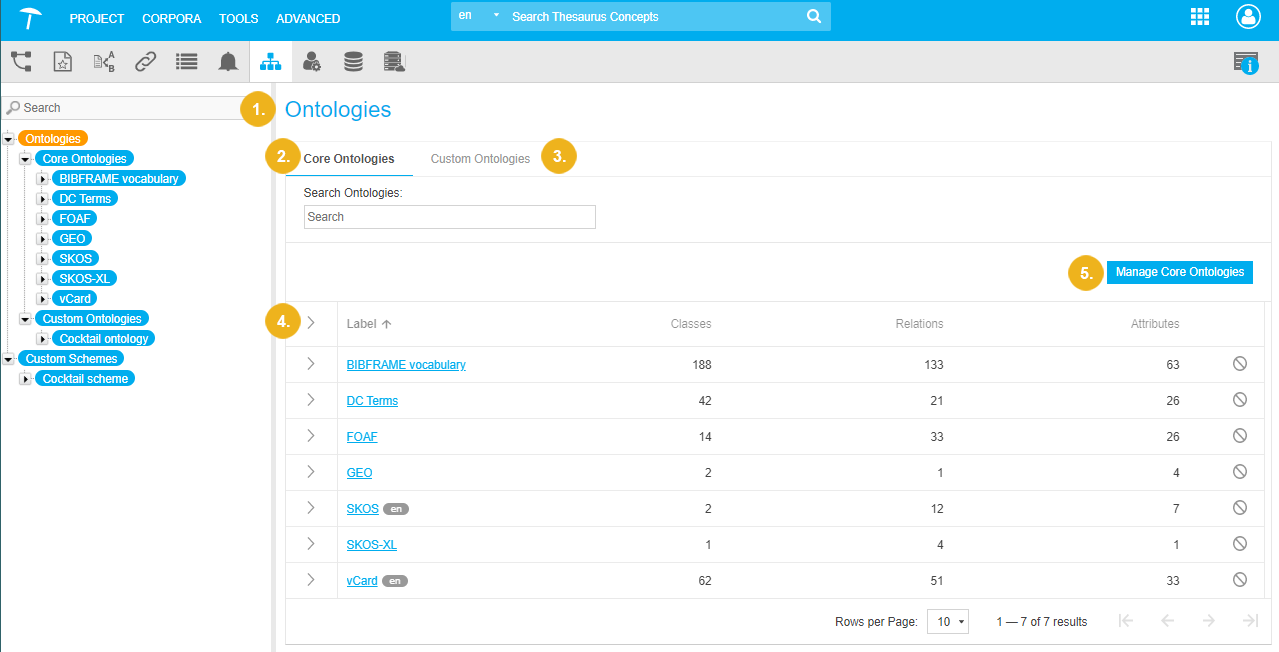The height and width of the screenshot is (652, 1279).
Task: Click the starred document toolbar icon
Action: [62, 62]
